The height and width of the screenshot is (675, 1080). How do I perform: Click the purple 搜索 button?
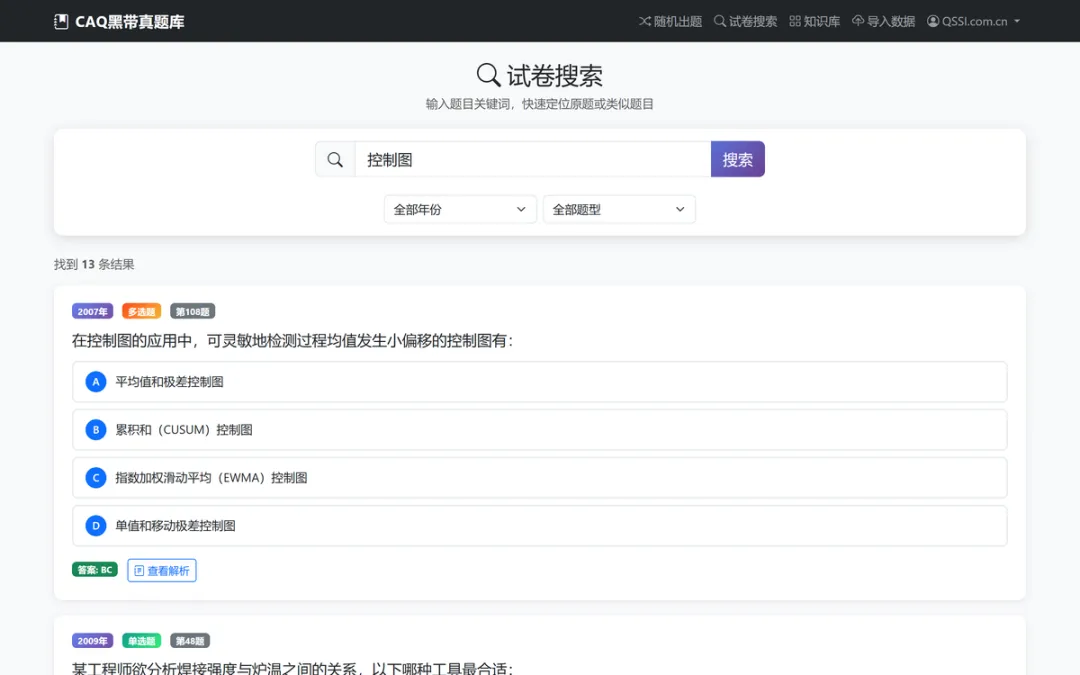pyautogui.click(x=738, y=160)
